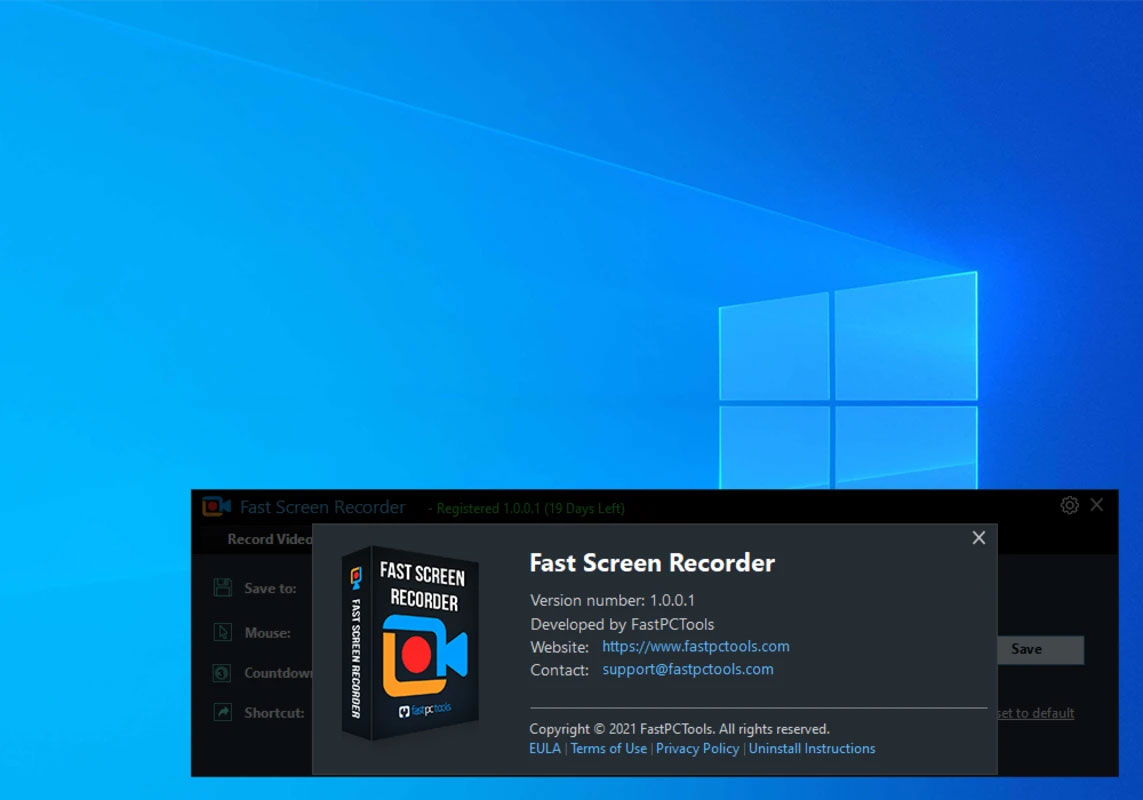Close the Fast Screen Recorder main window
Viewport: 1143px width, 800px height.
pyautogui.click(x=1096, y=505)
